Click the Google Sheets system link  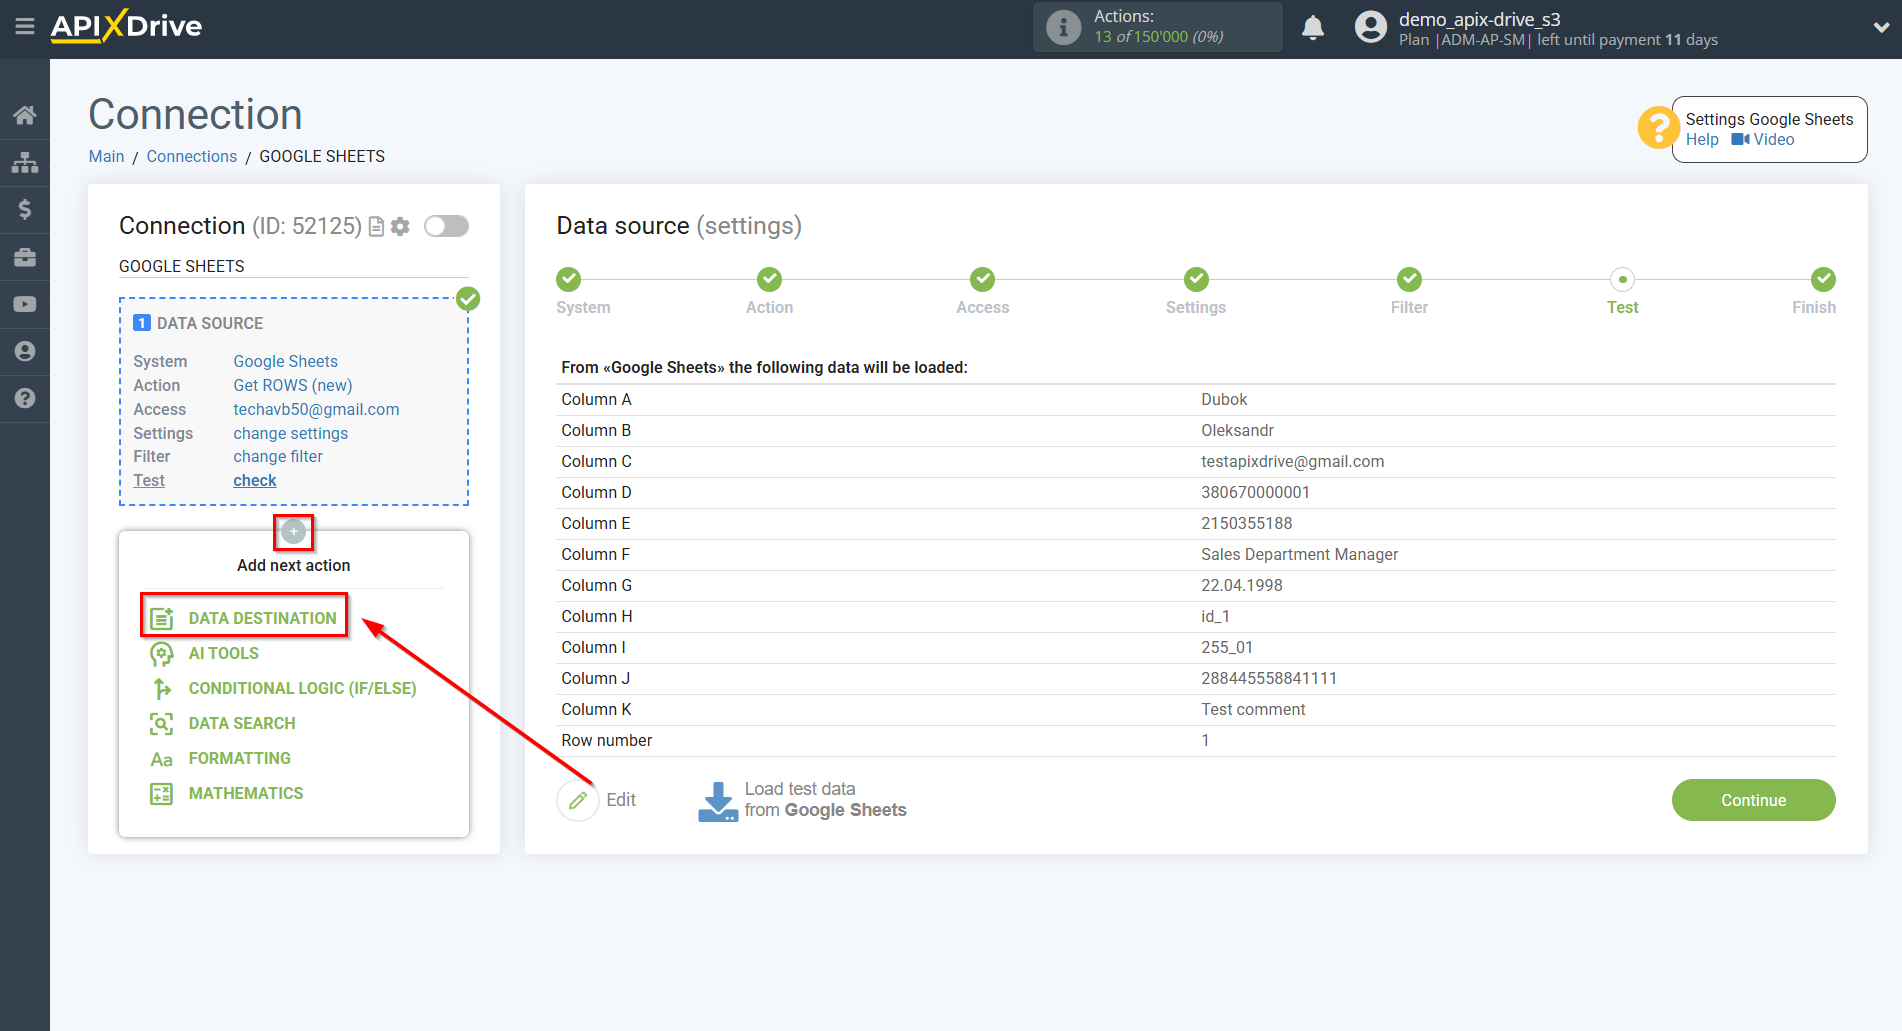click(x=286, y=361)
